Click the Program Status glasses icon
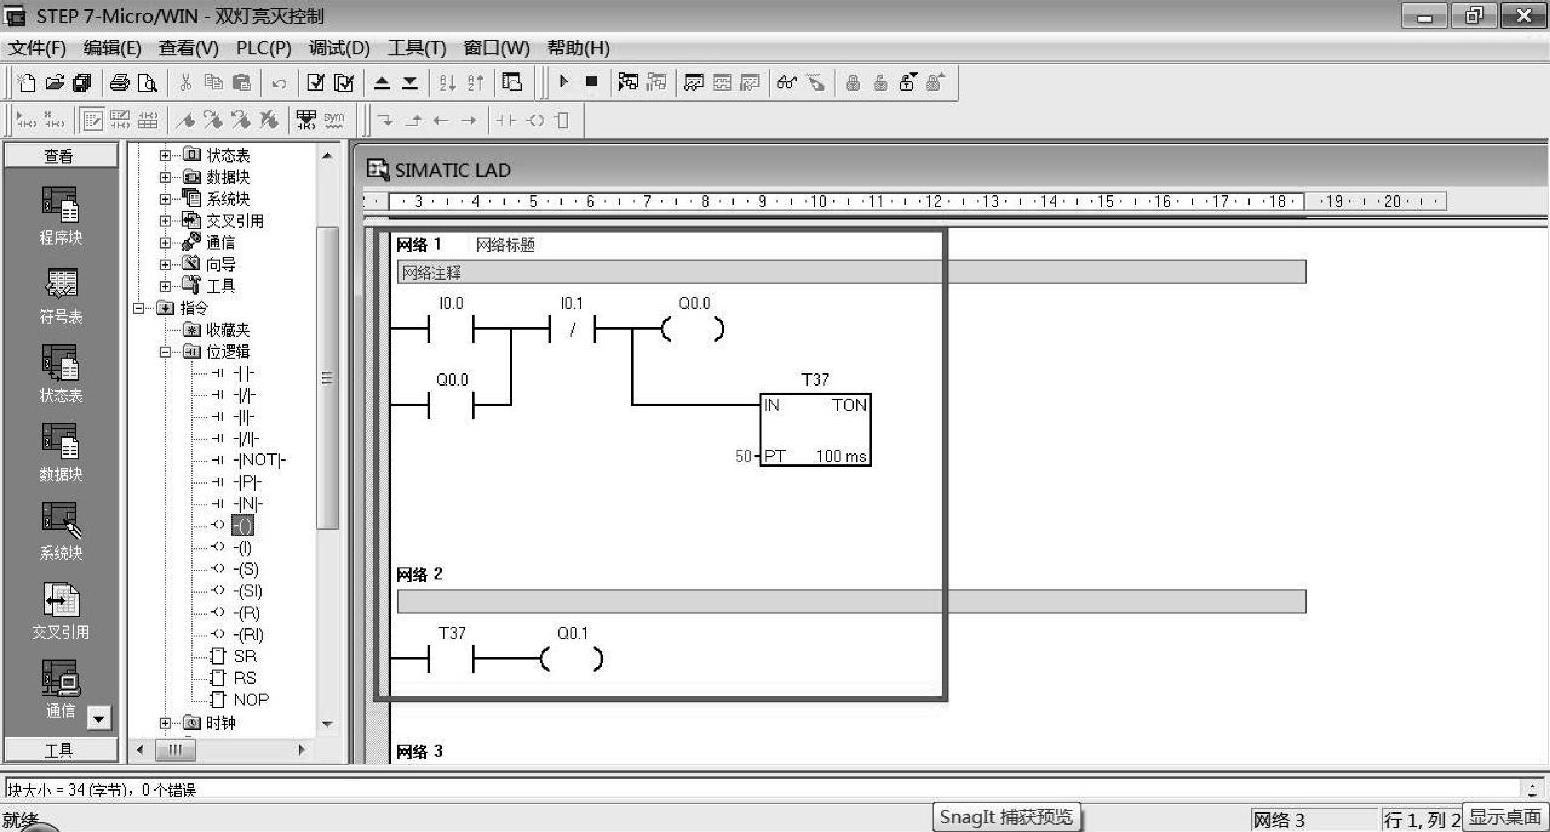Image resolution: width=1550 pixels, height=832 pixels. [x=787, y=83]
